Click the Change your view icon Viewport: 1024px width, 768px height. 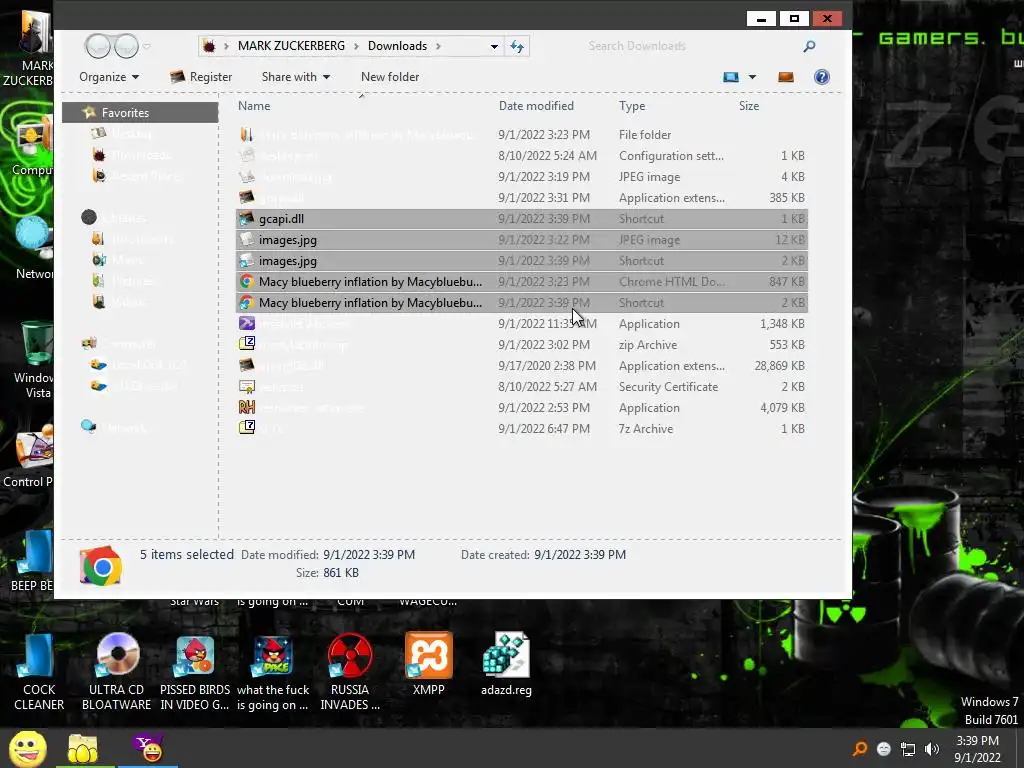pyautogui.click(x=731, y=77)
